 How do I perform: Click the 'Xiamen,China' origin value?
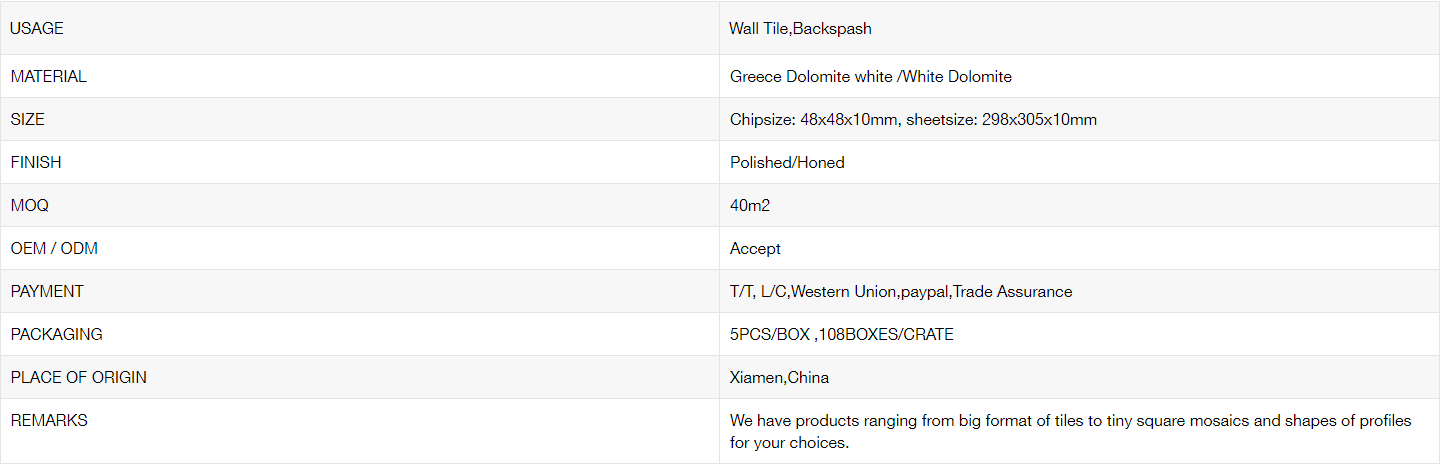[x=779, y=377]
